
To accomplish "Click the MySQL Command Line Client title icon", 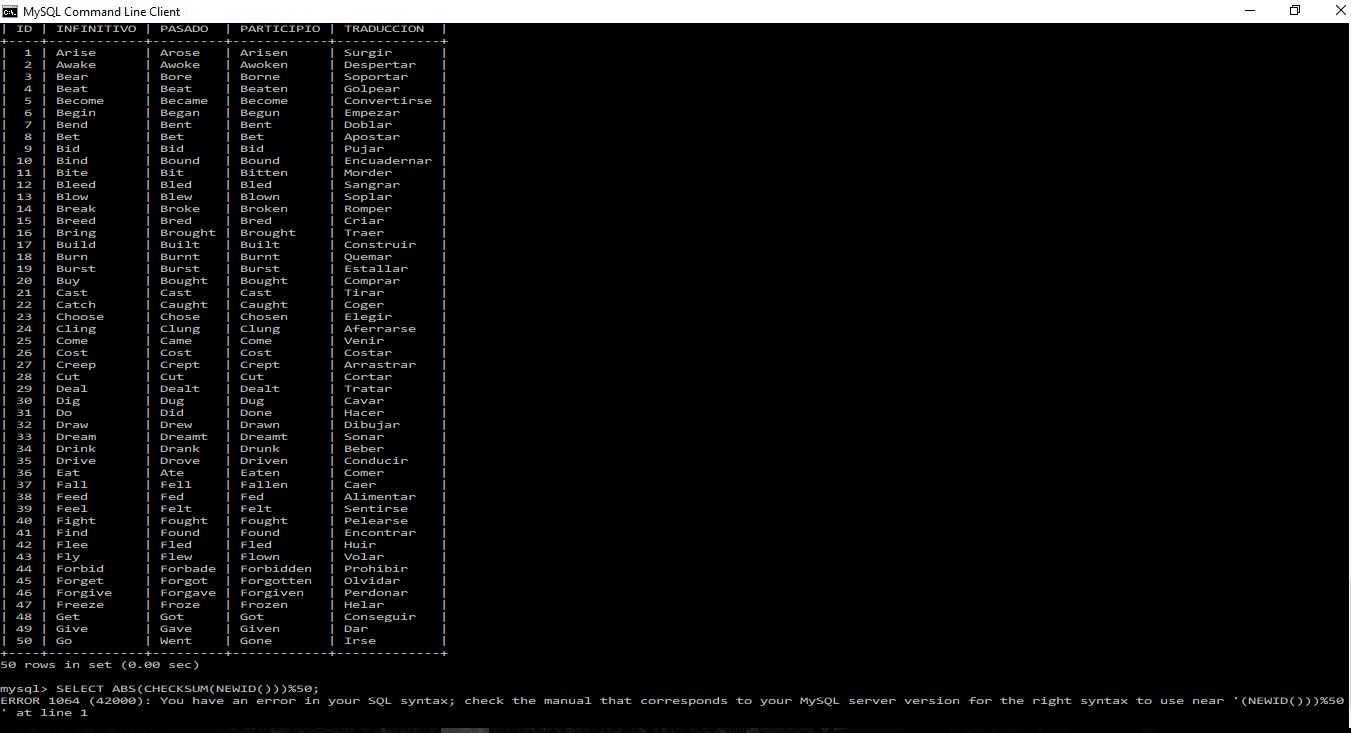I will pos(10,11).
